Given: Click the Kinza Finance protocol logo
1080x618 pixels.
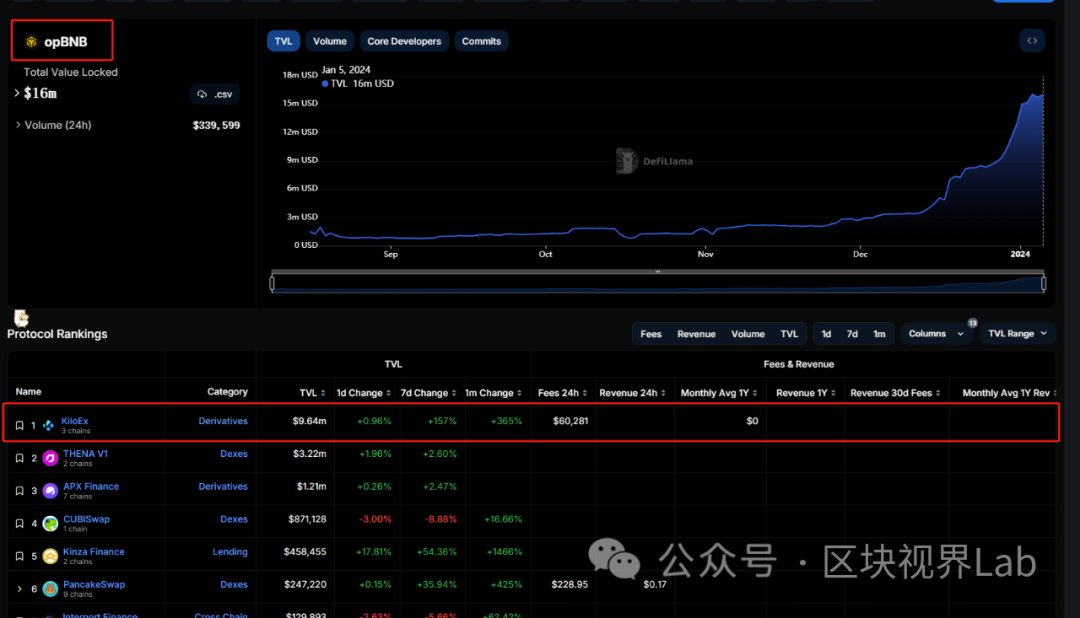Looking at the screenshot, I should (x=50, y=556).
